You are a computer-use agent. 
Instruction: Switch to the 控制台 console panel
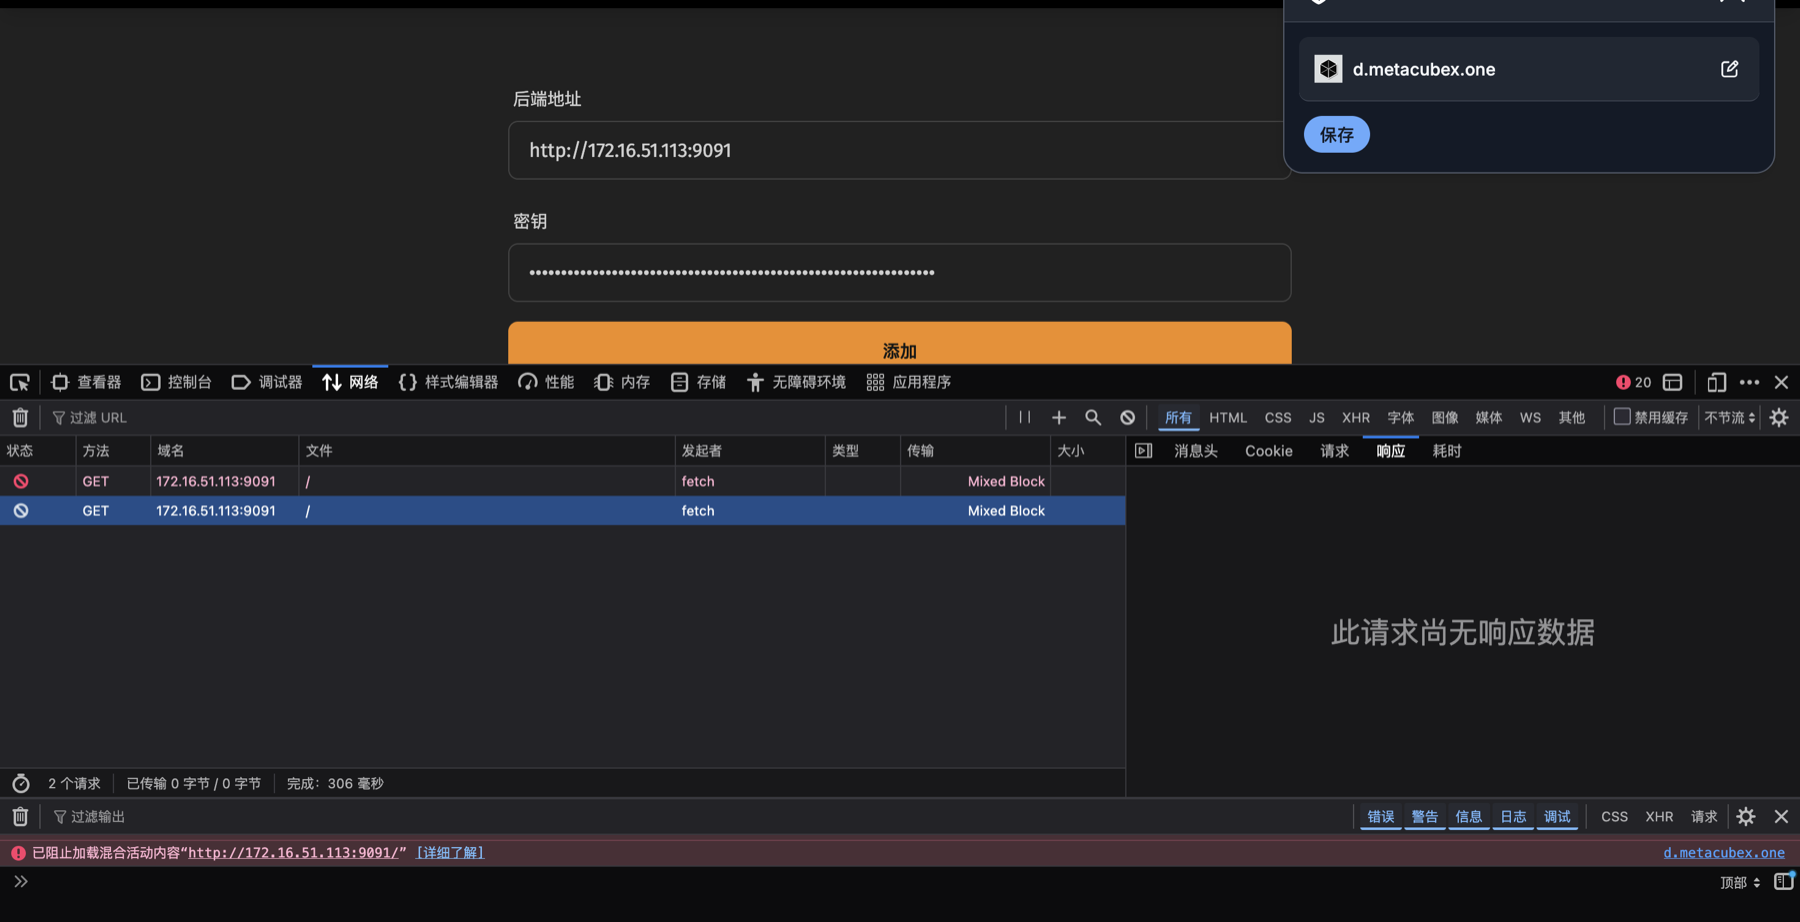click(x=176, y=382)
